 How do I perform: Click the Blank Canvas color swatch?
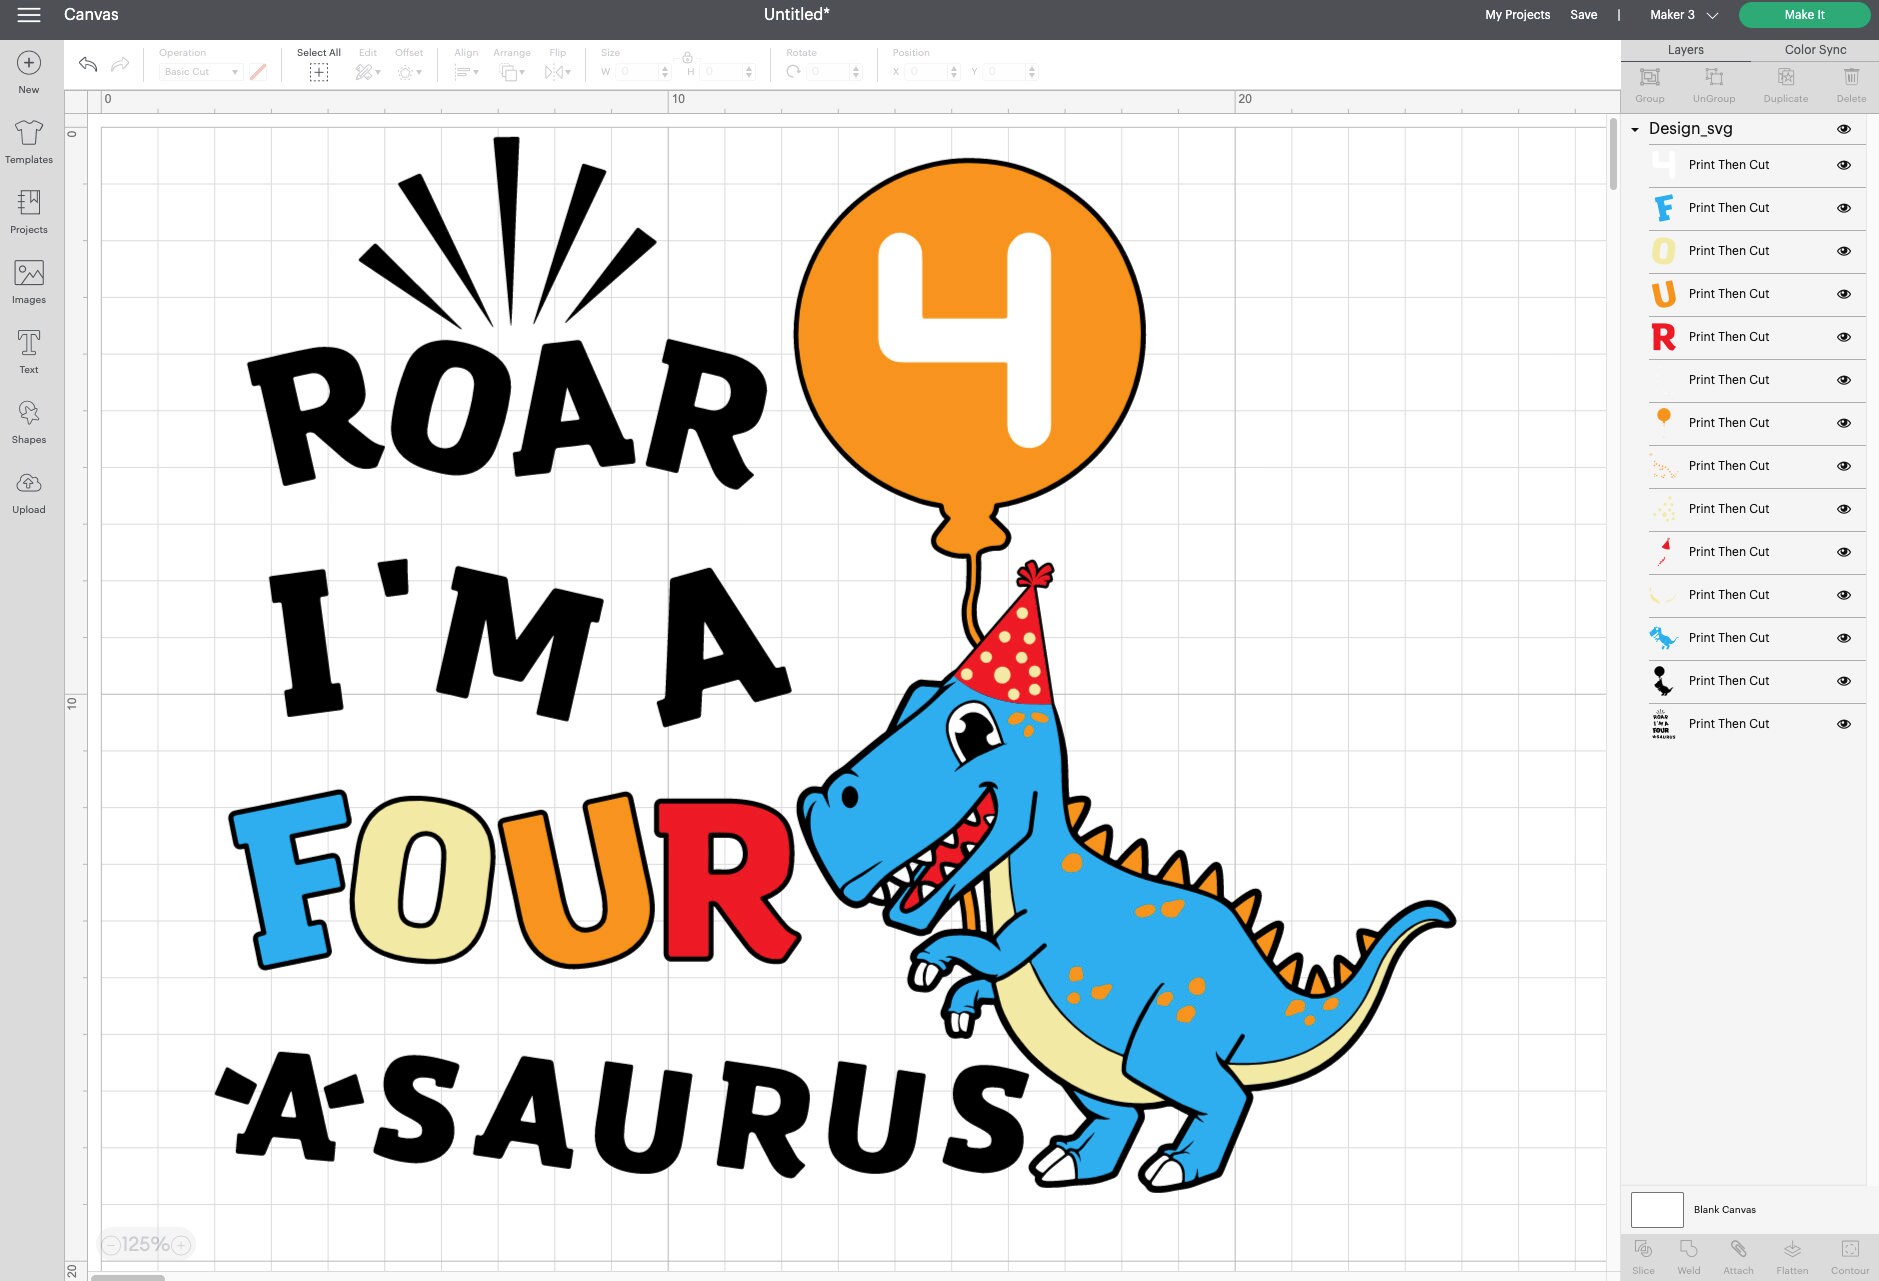click(x=1659, y=1209)
